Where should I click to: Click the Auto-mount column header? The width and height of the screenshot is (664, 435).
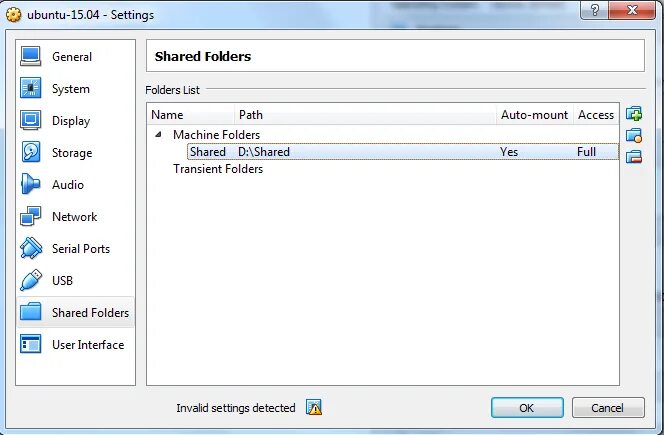pyautogui.click(x=534, y=115)
